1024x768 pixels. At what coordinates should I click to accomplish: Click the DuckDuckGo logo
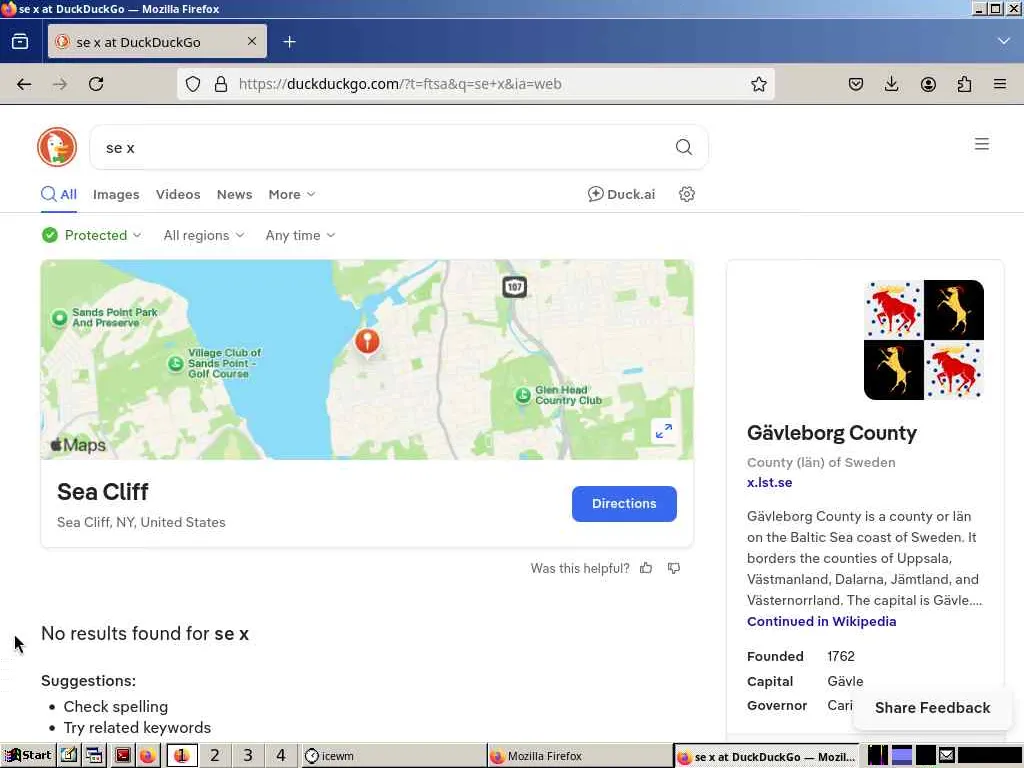click(57, 147)
